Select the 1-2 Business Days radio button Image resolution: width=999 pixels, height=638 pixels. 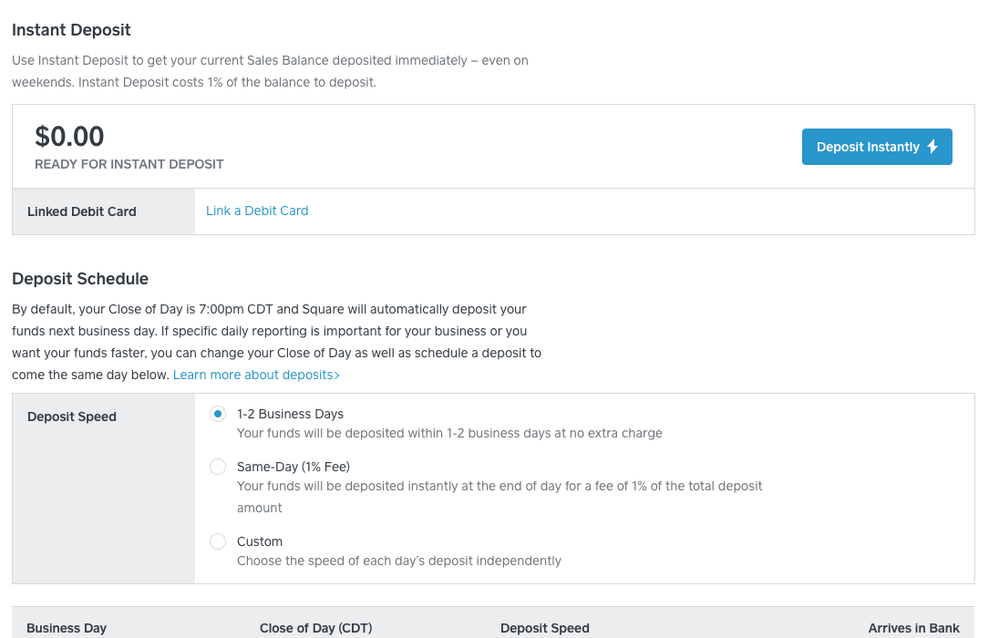218,414
